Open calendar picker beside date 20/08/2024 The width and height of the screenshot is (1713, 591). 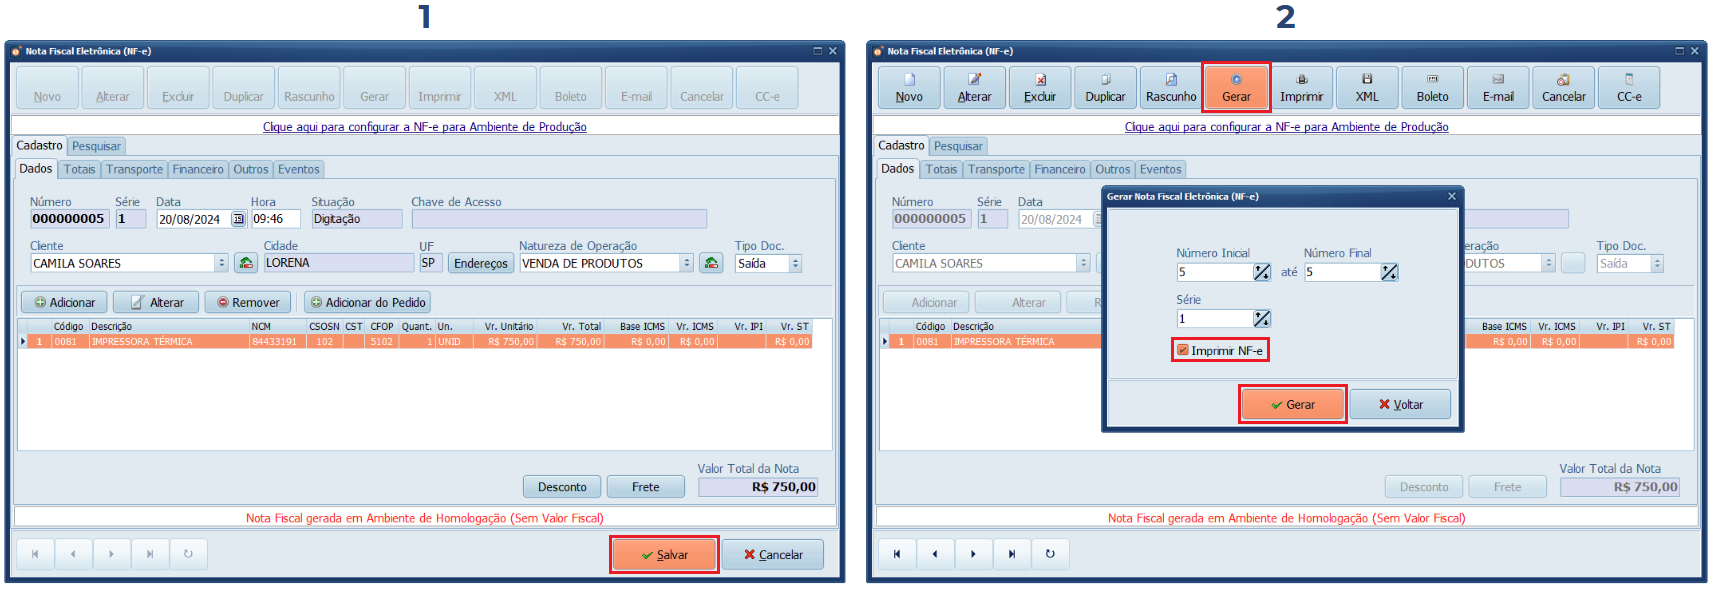pos(238,219)
